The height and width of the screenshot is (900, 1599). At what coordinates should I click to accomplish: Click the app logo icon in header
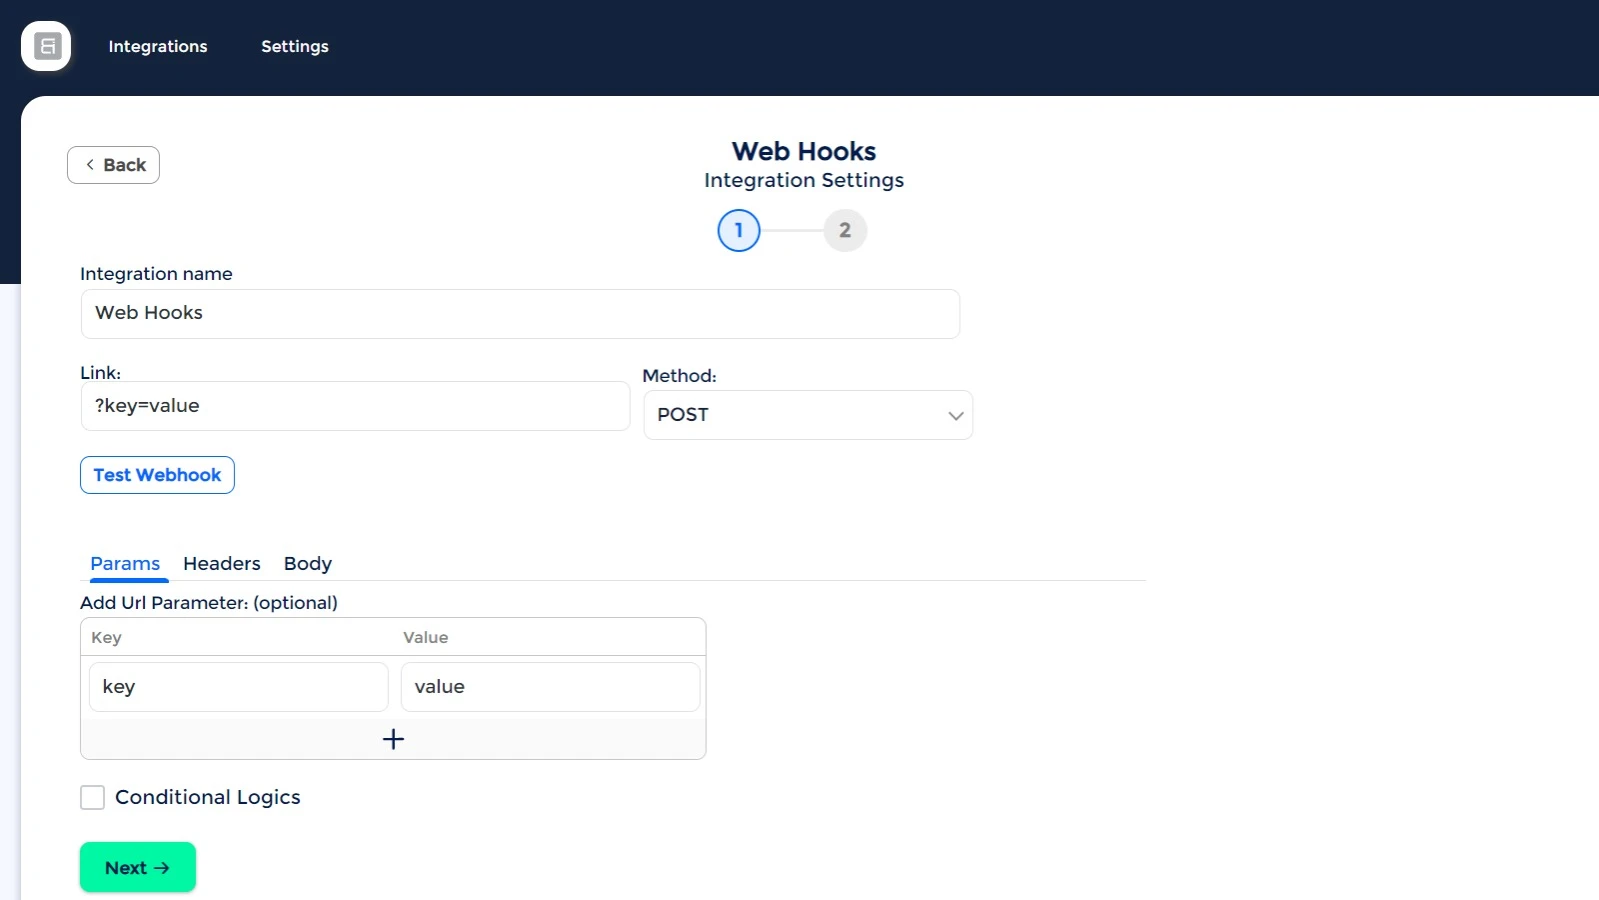click(x=46, y=46)
